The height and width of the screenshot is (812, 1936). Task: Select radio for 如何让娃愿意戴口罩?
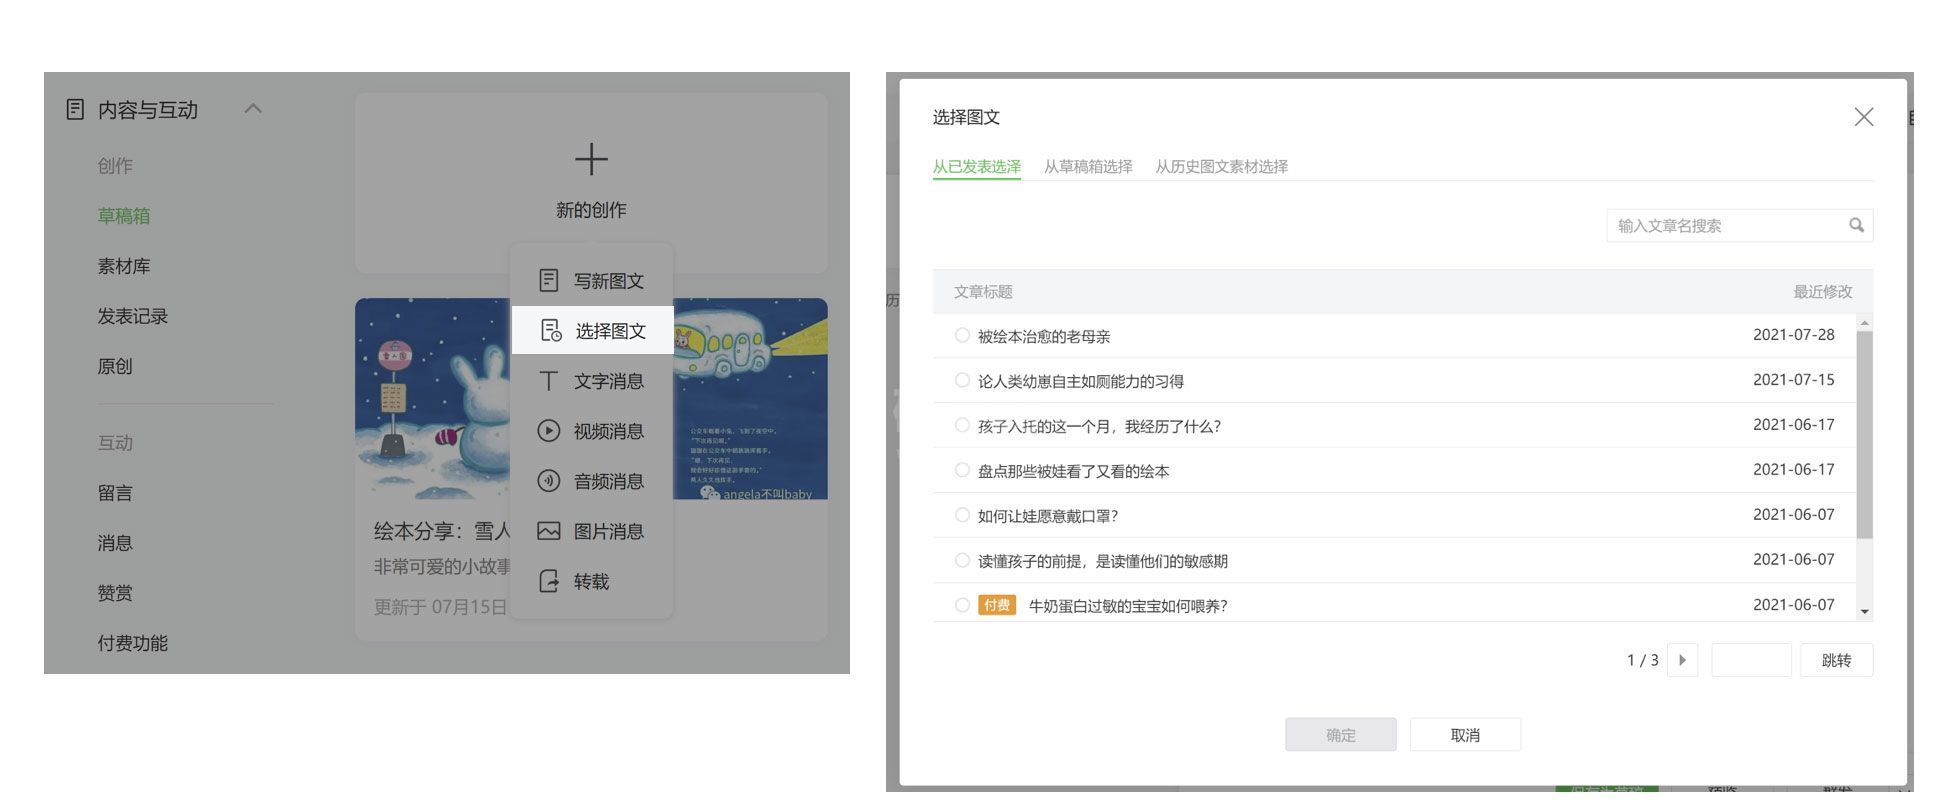[x=962, y=515]
